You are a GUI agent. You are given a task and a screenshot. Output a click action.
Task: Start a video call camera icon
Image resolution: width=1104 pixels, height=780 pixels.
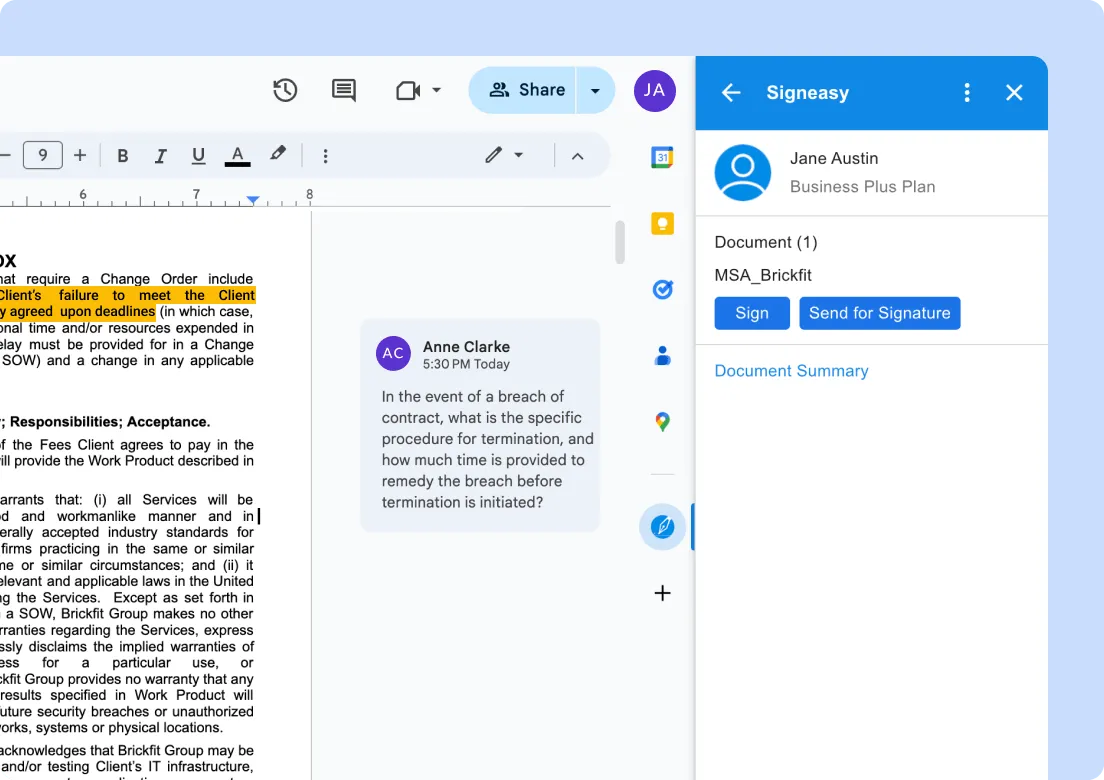[408, 90]
